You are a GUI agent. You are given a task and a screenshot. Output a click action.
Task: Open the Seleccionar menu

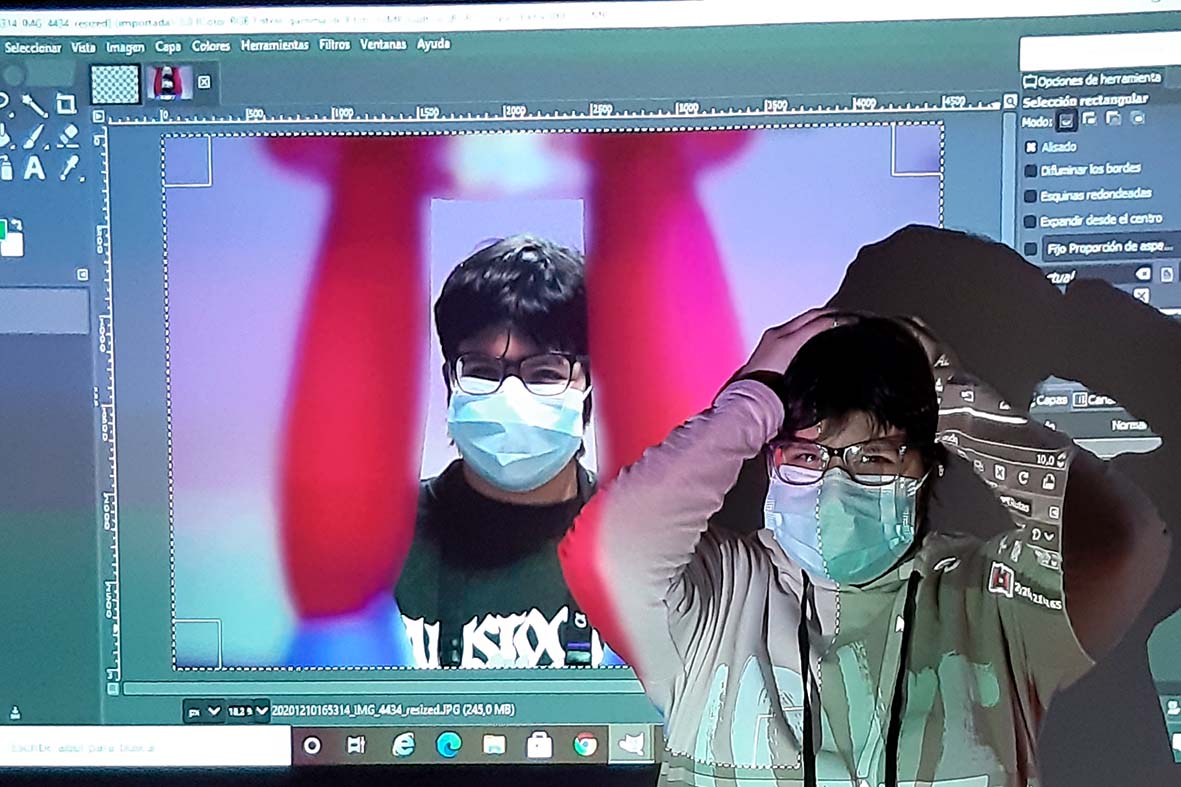click(x=32, y=47)
